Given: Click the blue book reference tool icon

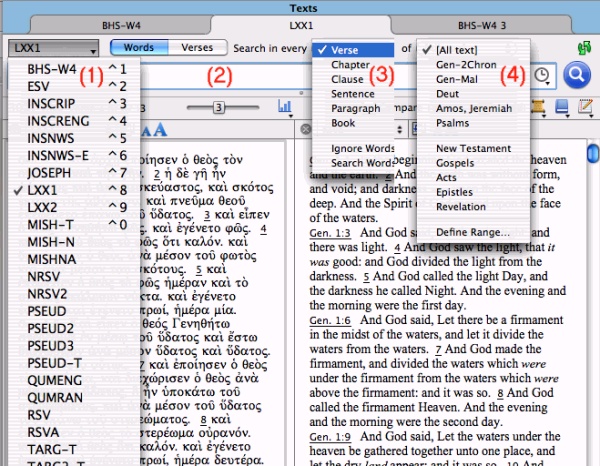Looking at the screenshot, I should [562, 107].
